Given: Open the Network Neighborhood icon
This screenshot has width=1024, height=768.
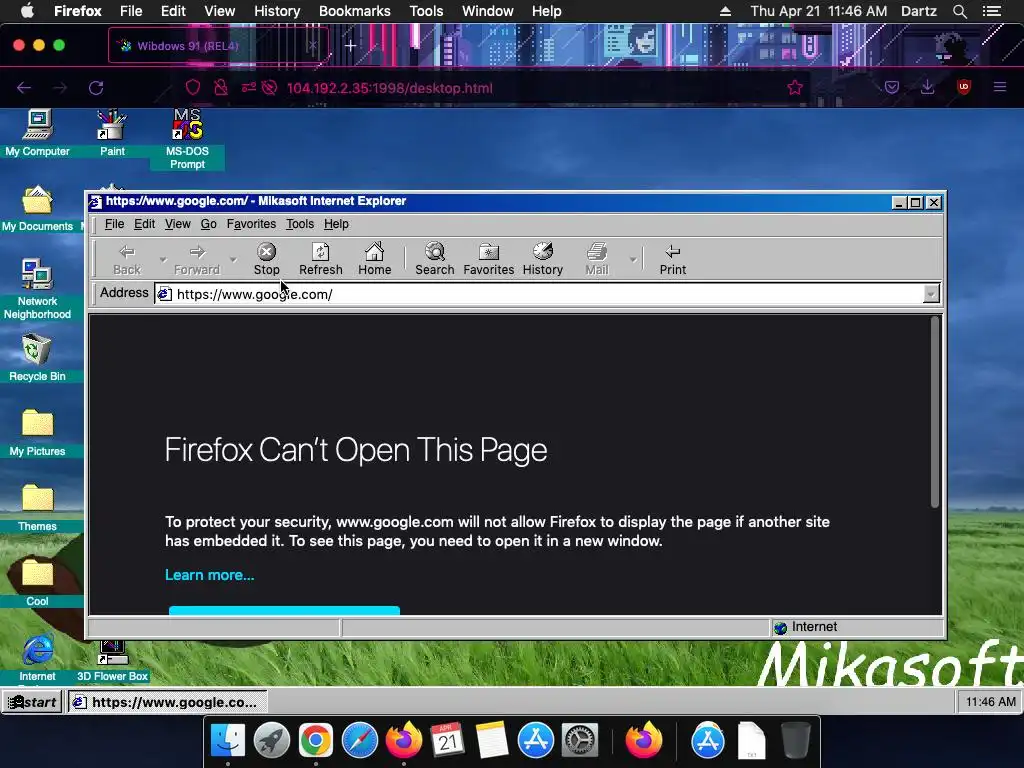Looking at the screenshot, I should [x=37, y=289].
